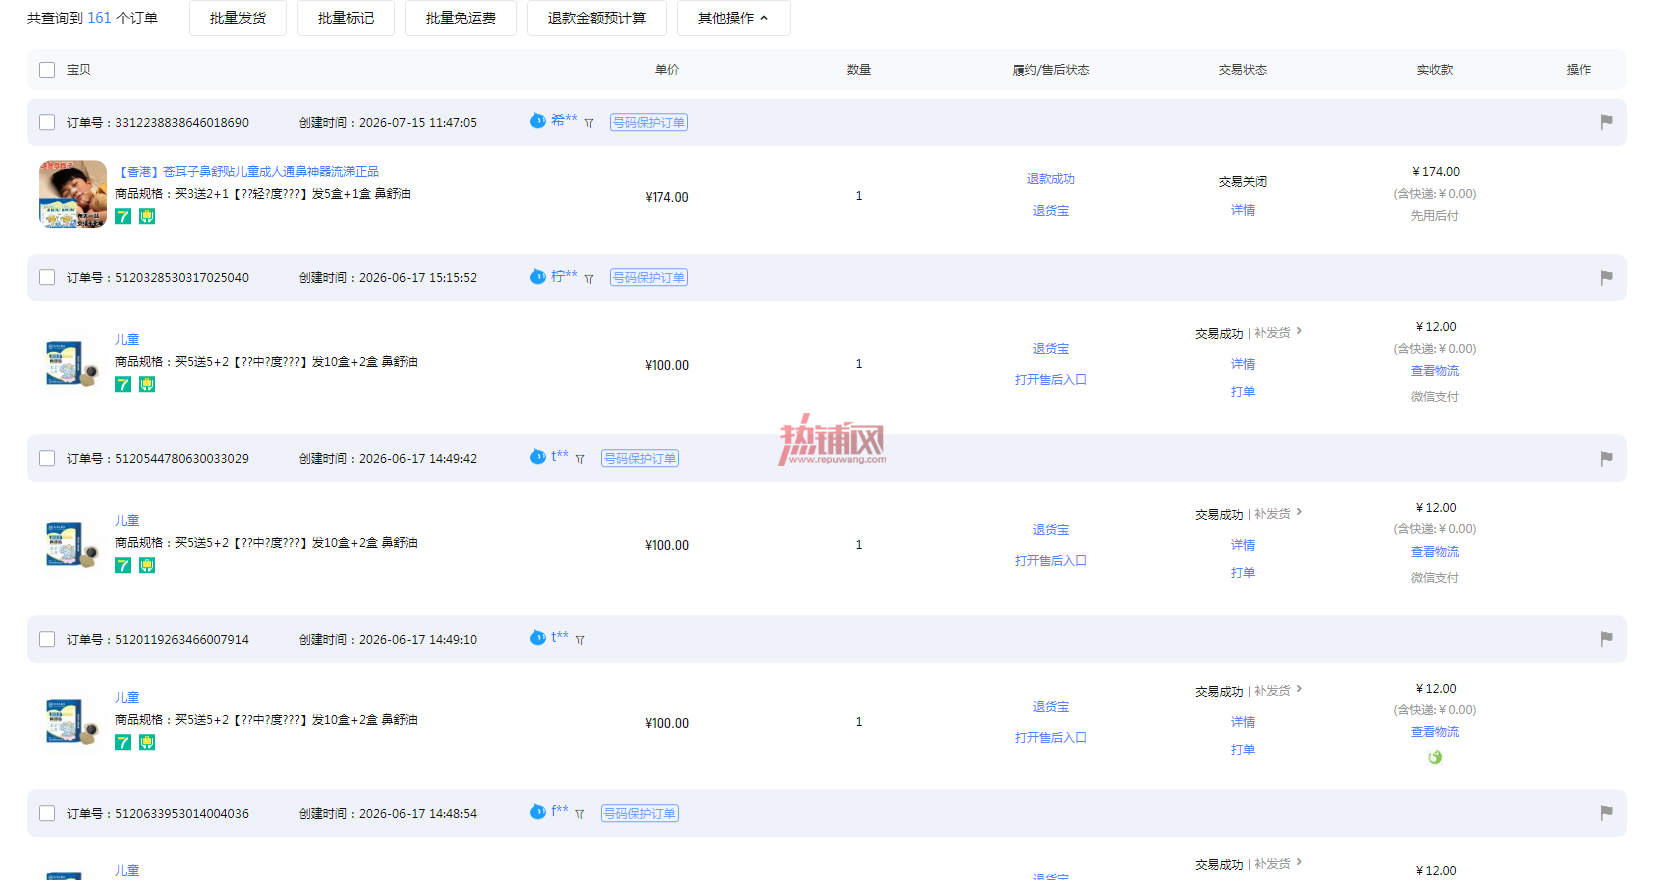Check the order ending in 018690
Viewport: 1664px width, 880px height.
47,122
